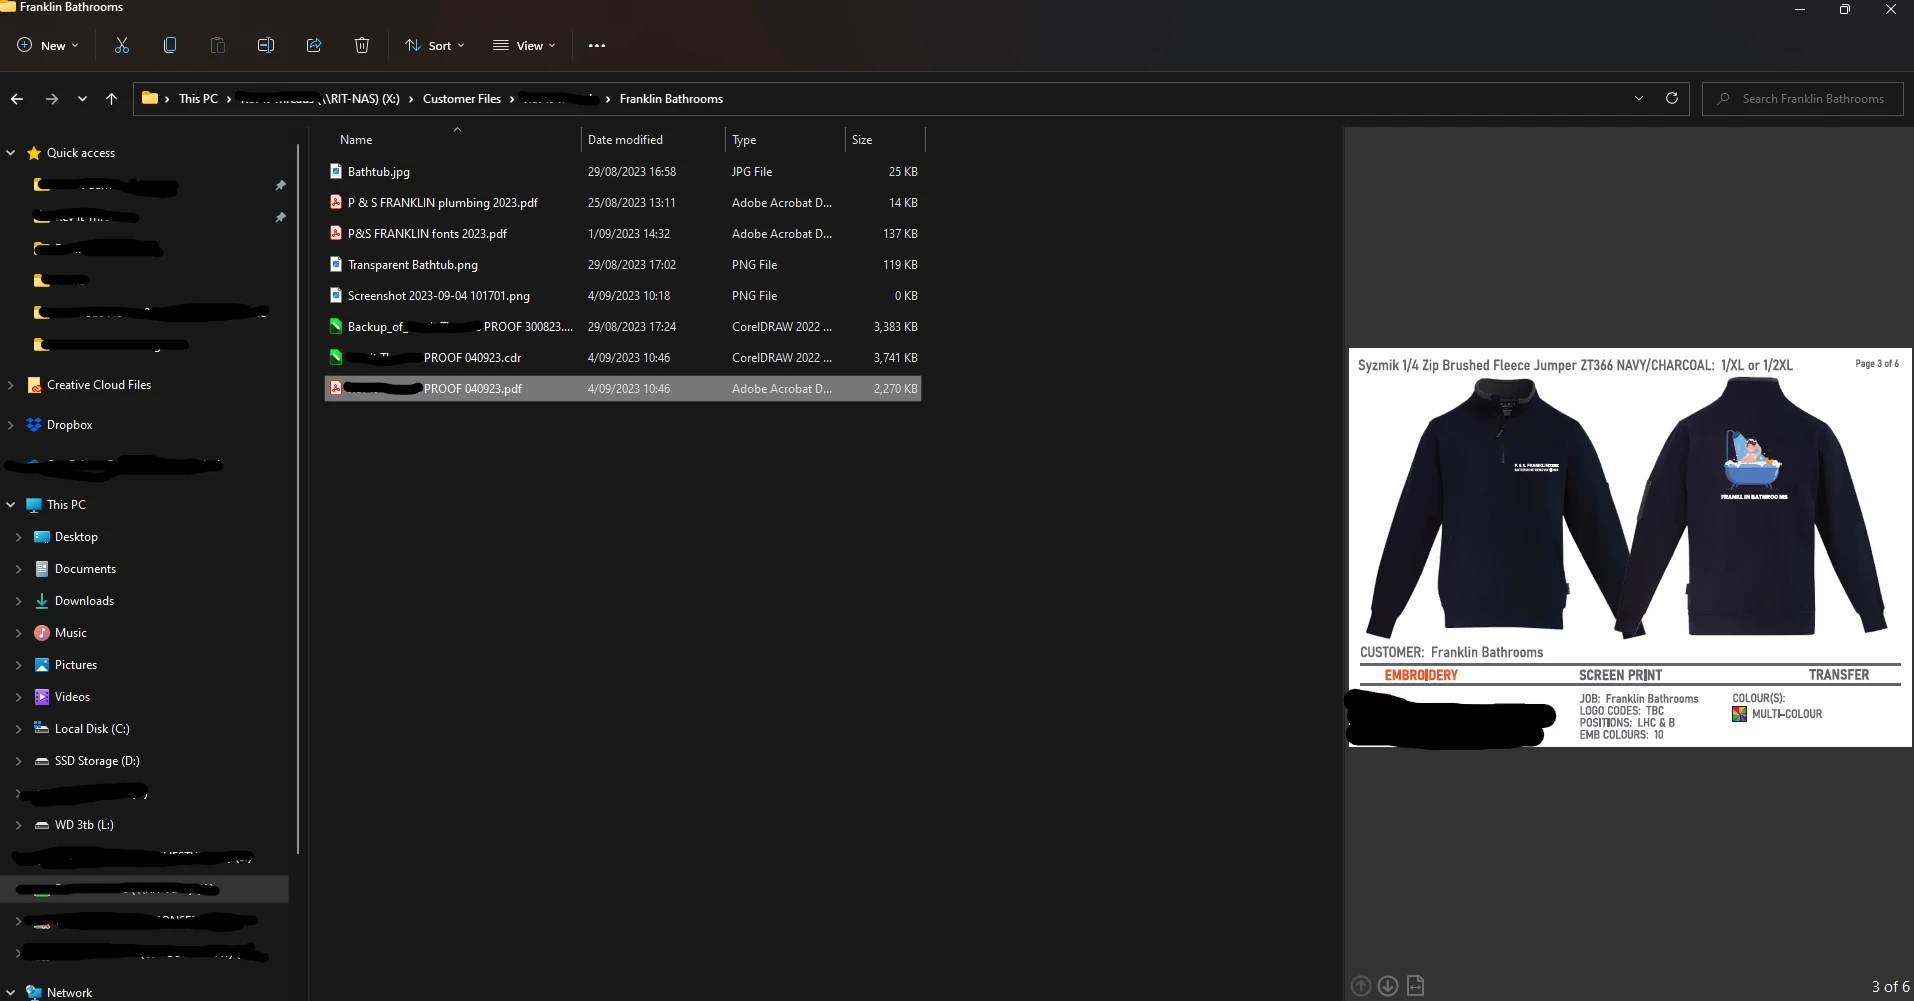Viewport: 1914px width, 1001px height.
Task: Expand the Desktop tree node
Action: (19, 537)
